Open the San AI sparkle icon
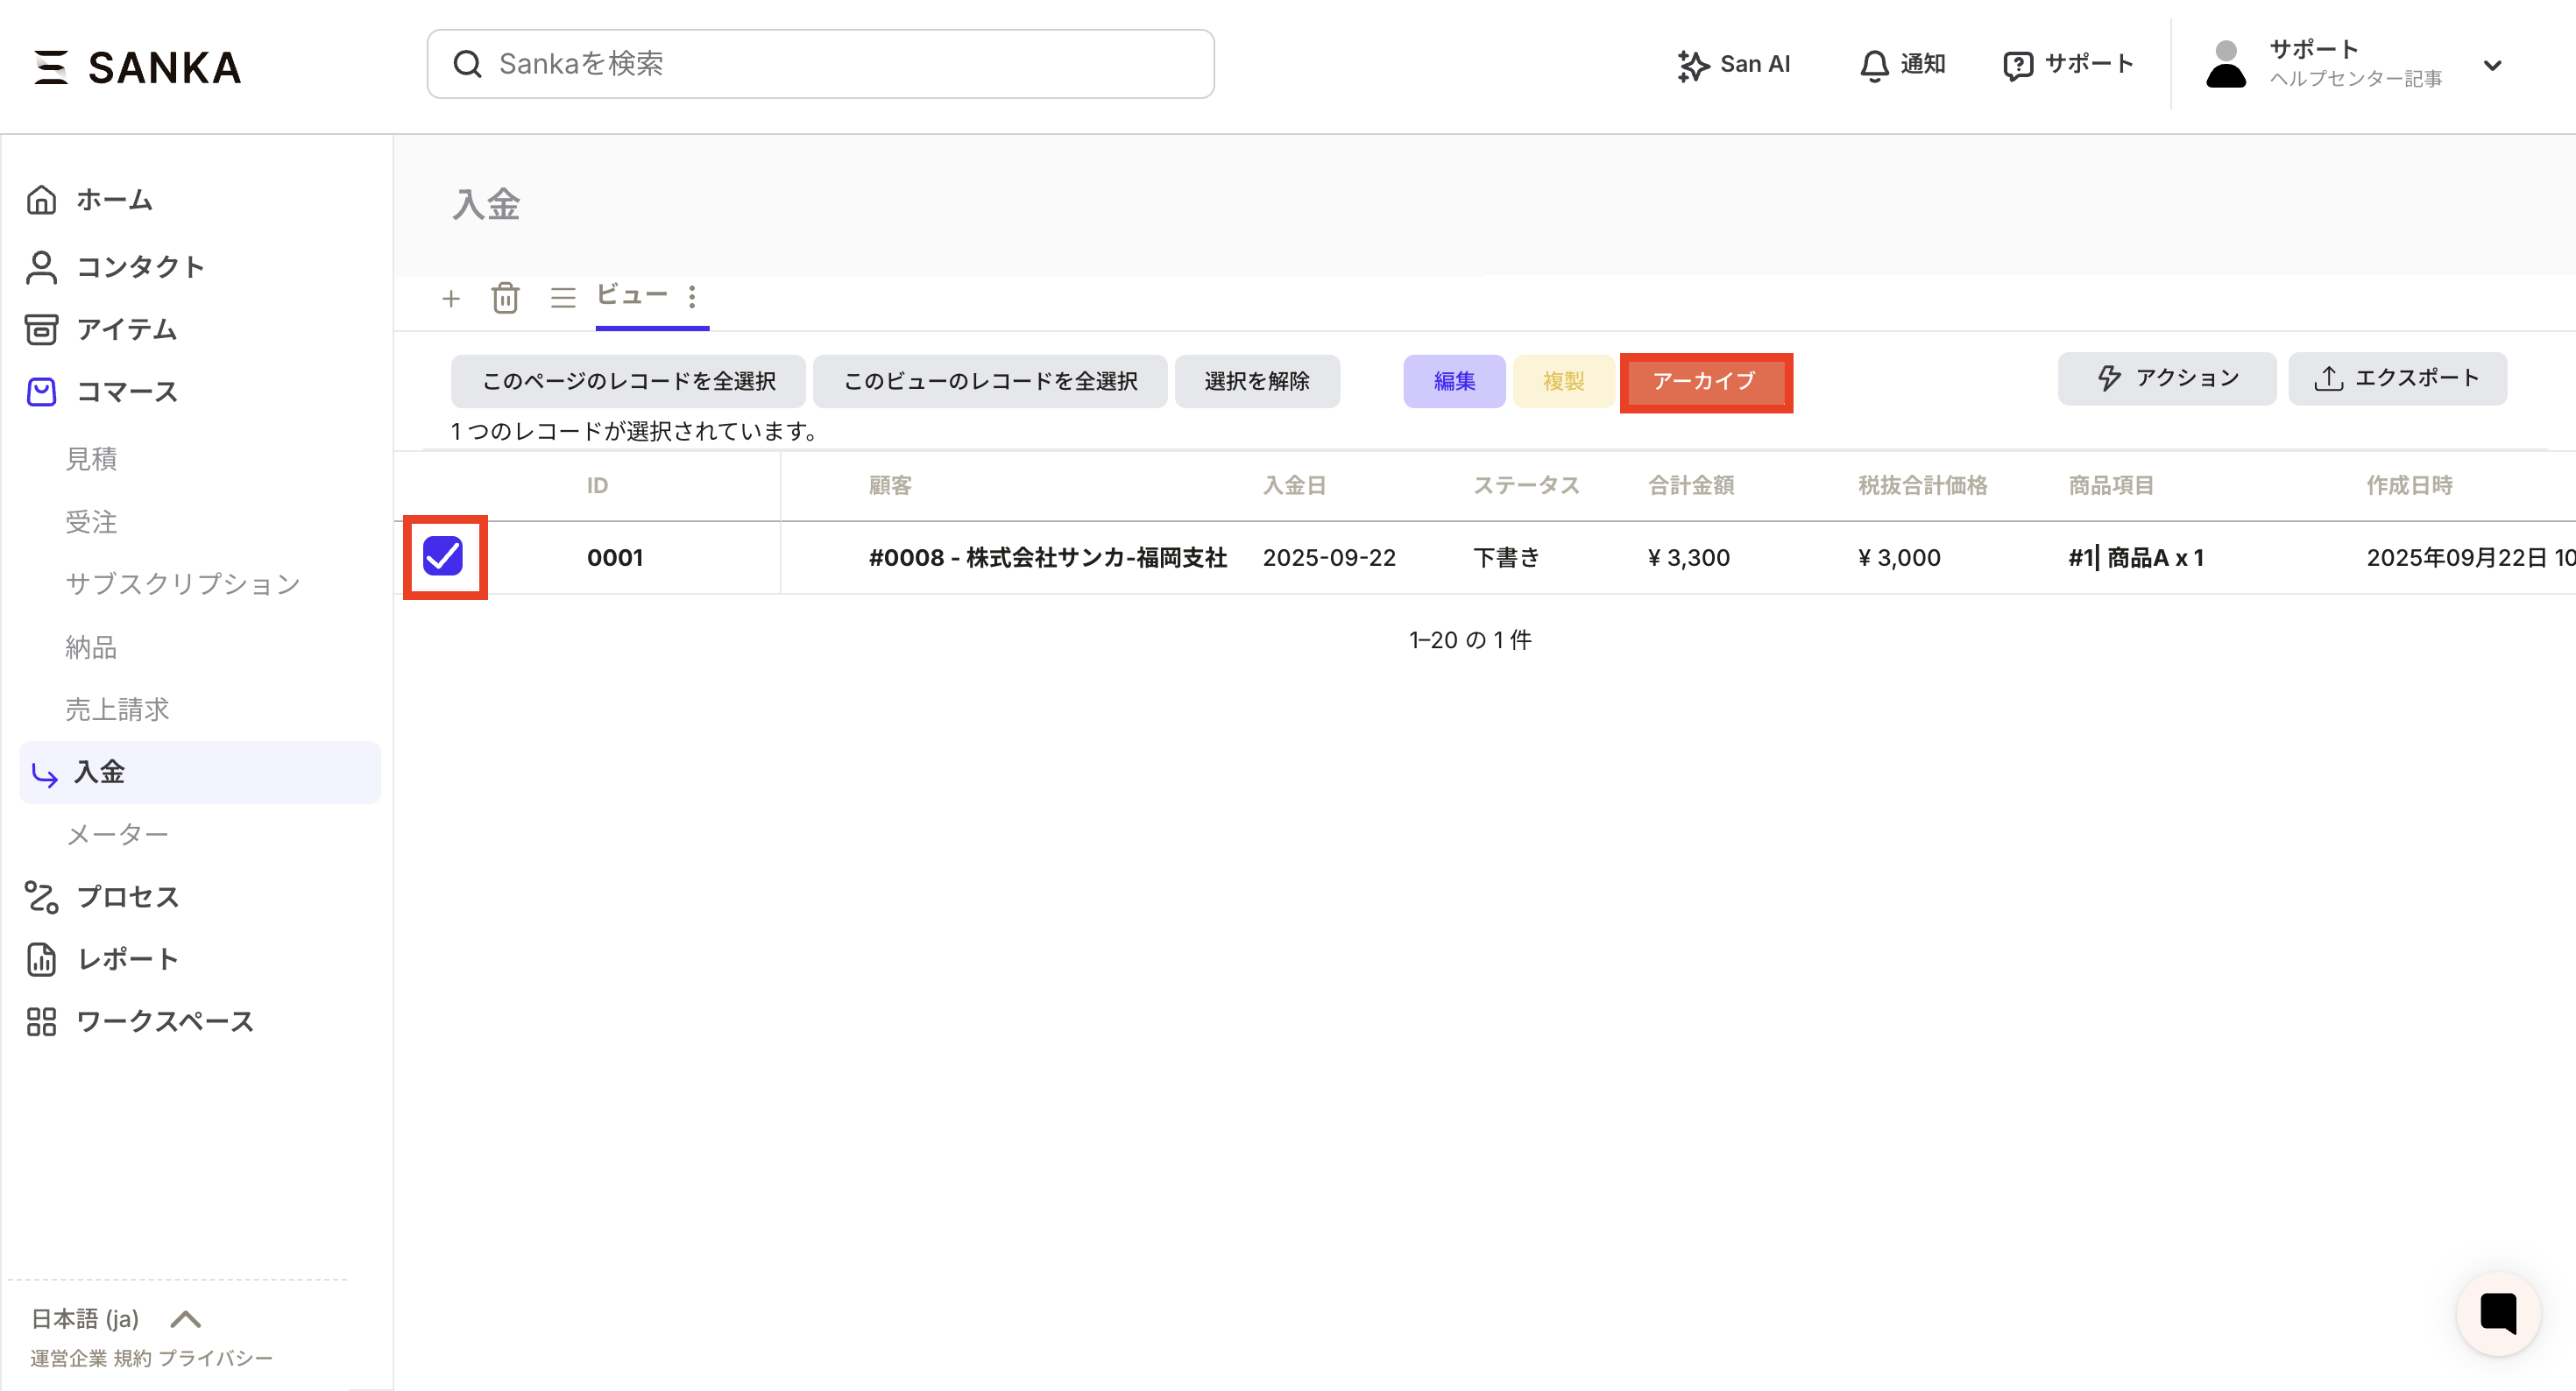Viewport: 2576px width, 1391px height. 1692,65
